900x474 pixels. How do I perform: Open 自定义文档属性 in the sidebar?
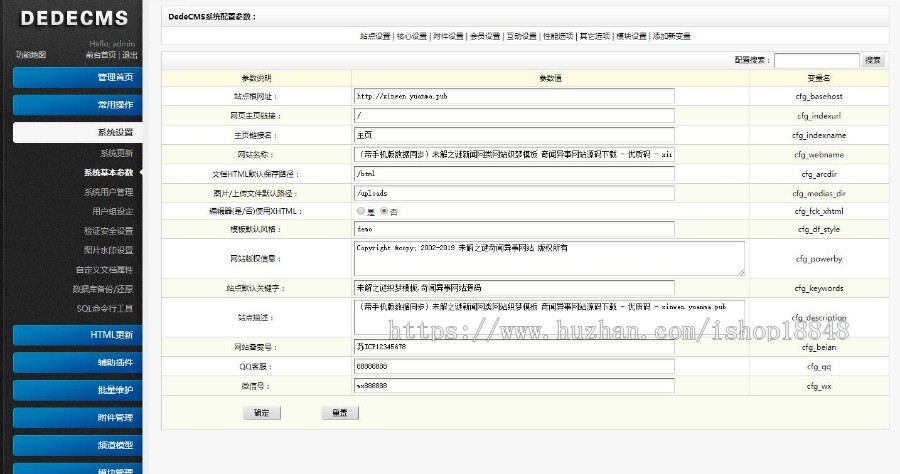pyautogui.click(x=104, y=270)
